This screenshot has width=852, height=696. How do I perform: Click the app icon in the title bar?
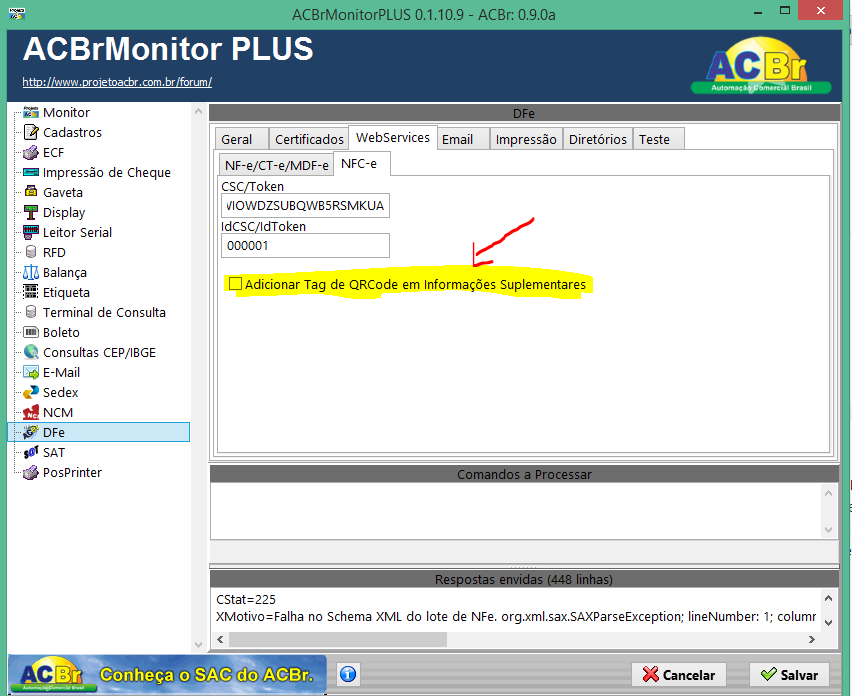(x=17, y=12)
